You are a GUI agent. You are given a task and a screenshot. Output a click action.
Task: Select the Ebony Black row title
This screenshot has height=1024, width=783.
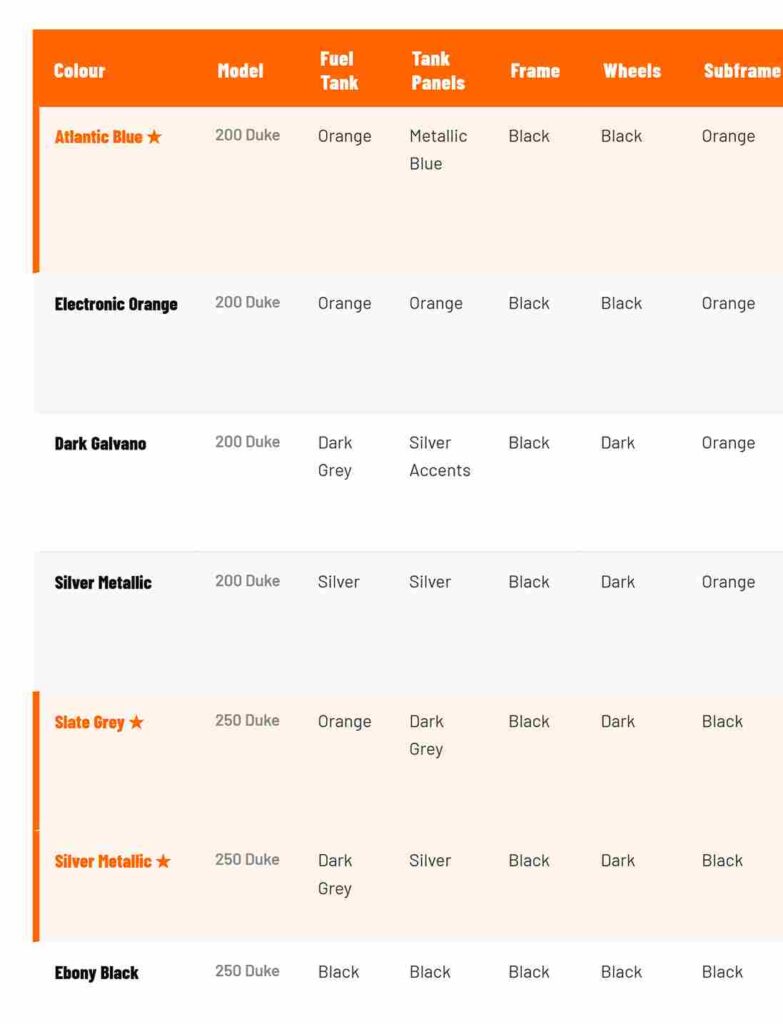click(96, 972)
